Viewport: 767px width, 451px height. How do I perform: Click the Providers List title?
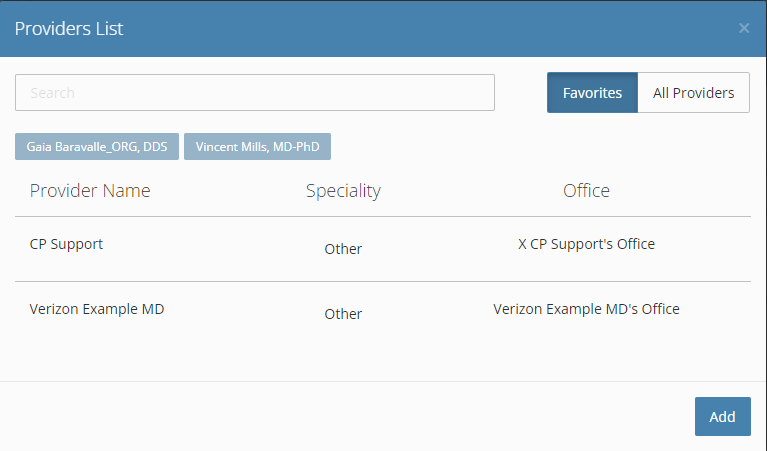69,28
